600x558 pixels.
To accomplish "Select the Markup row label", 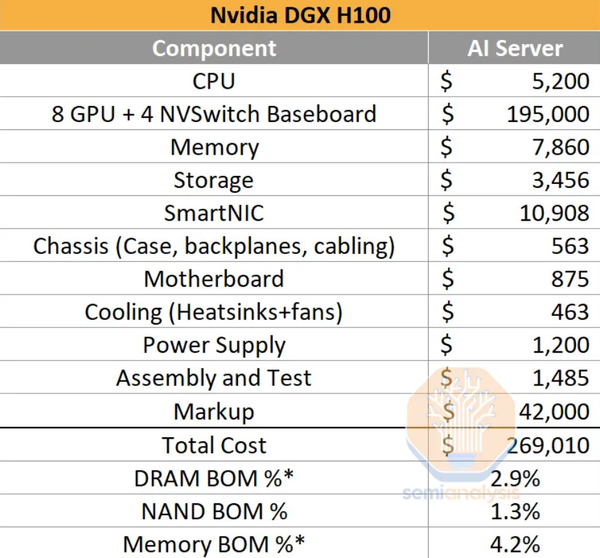I will [214, 411].
